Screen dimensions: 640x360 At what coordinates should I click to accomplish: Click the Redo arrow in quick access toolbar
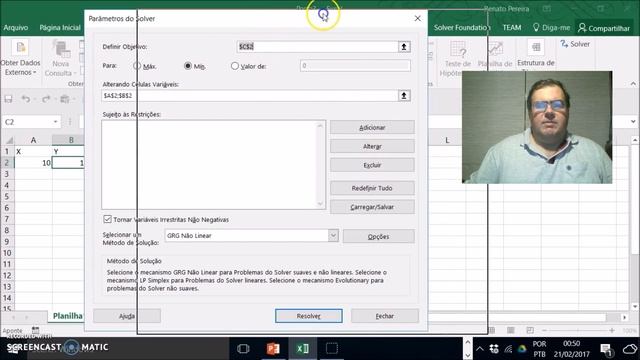46,99
